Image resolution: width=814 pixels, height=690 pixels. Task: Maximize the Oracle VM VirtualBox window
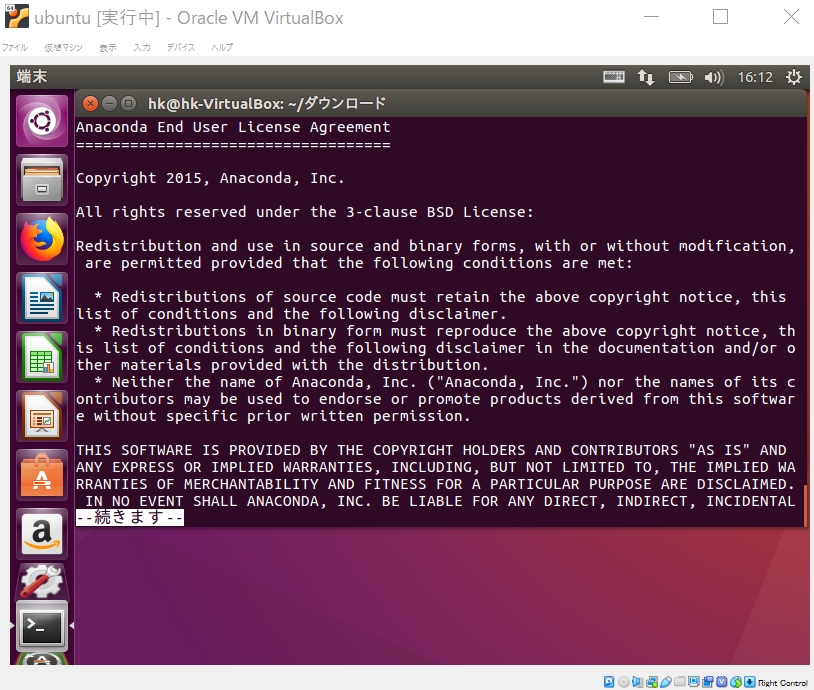click(x=720, y=17)
